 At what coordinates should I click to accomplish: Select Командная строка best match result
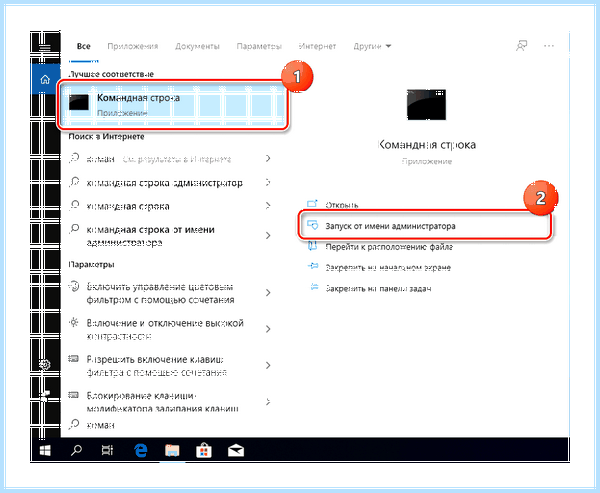pyautogui.click(x=173, y=104)
